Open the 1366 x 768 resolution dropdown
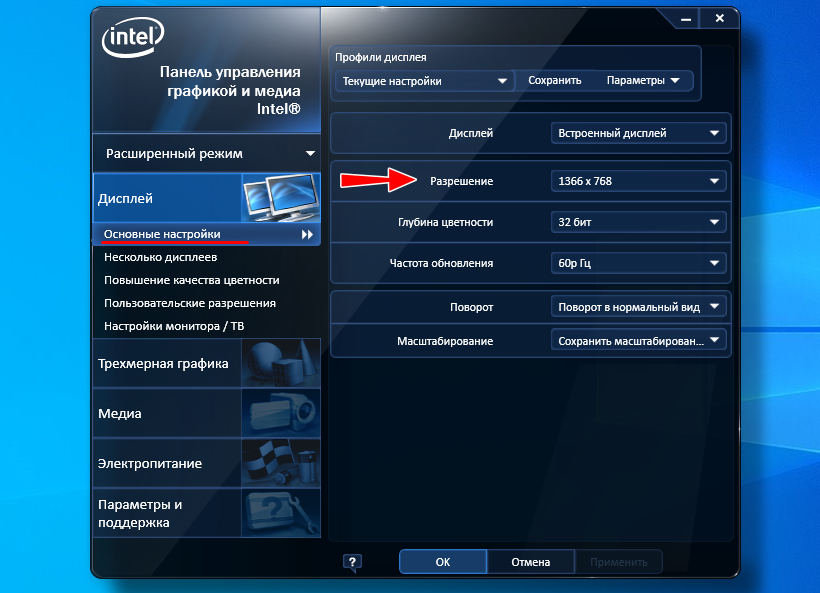 pos(639,181)
